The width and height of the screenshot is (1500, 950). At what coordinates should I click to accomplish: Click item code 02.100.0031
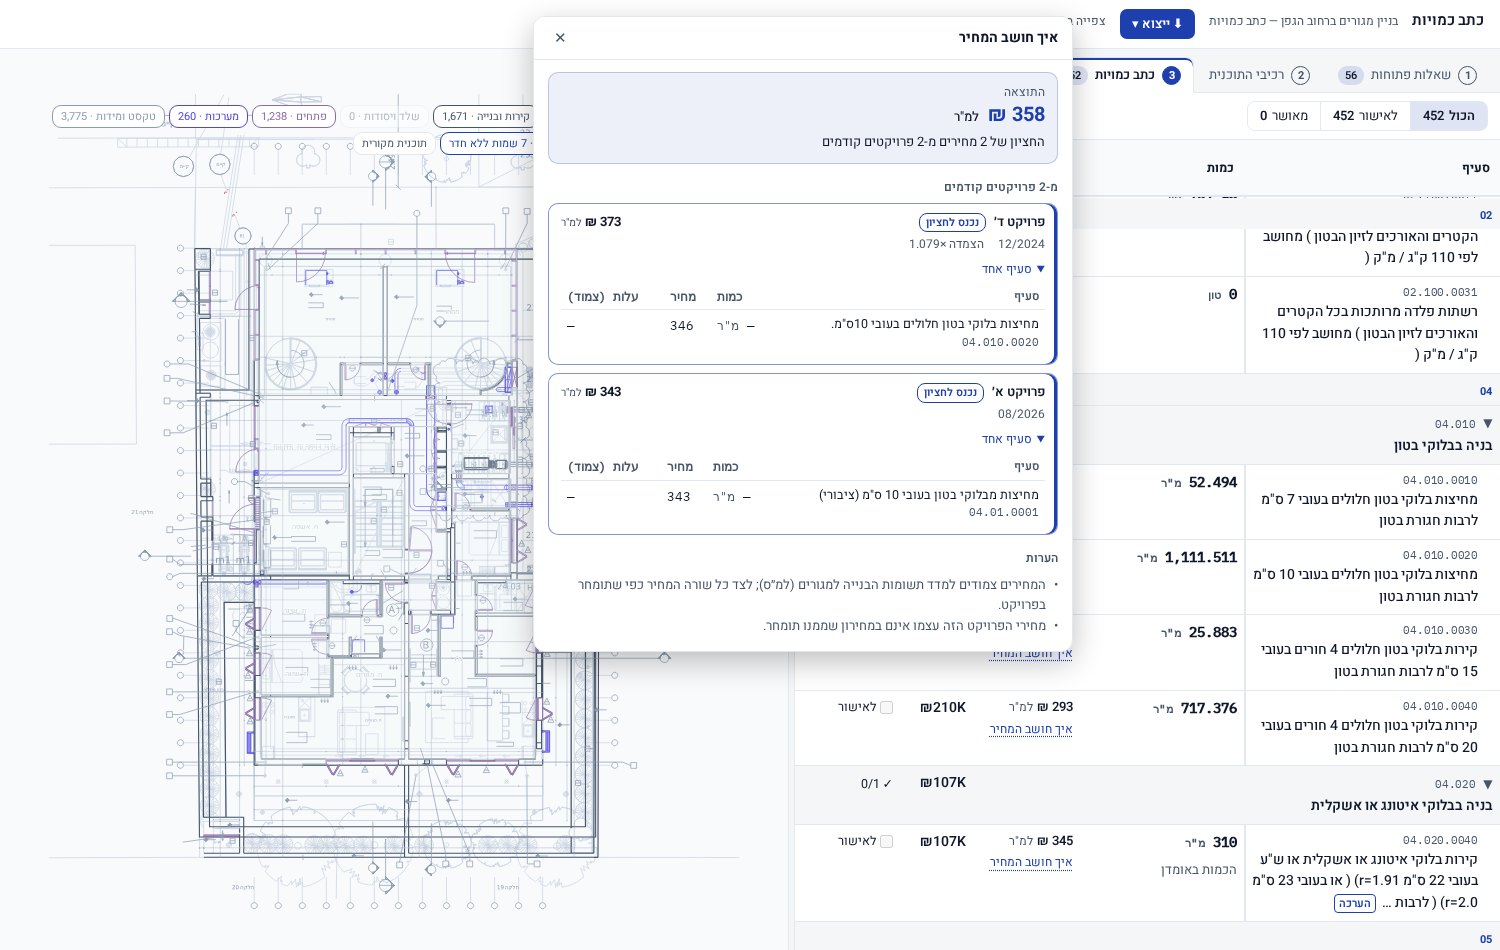(1440, 292)
